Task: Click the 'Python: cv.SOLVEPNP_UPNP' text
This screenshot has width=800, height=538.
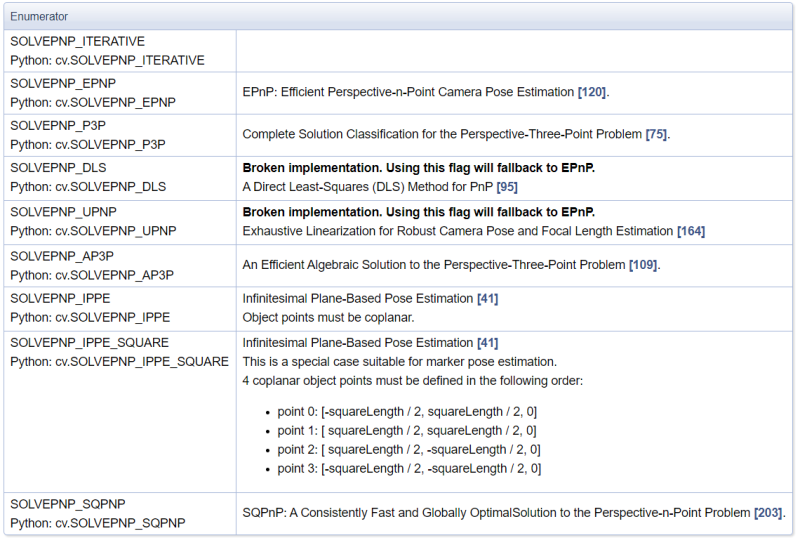Action: point(92,231)
